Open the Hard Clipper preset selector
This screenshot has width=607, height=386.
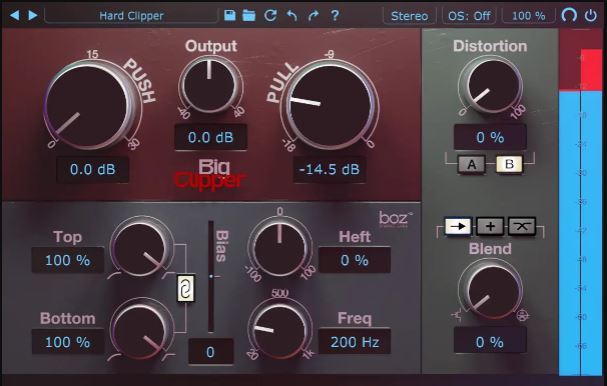(x=131, y=16)
